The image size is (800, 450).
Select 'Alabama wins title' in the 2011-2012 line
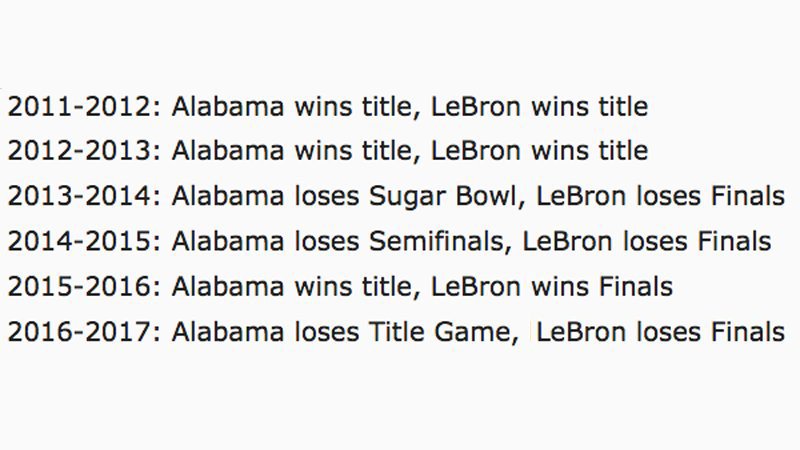pyautogui.click(x=292, y=107)
